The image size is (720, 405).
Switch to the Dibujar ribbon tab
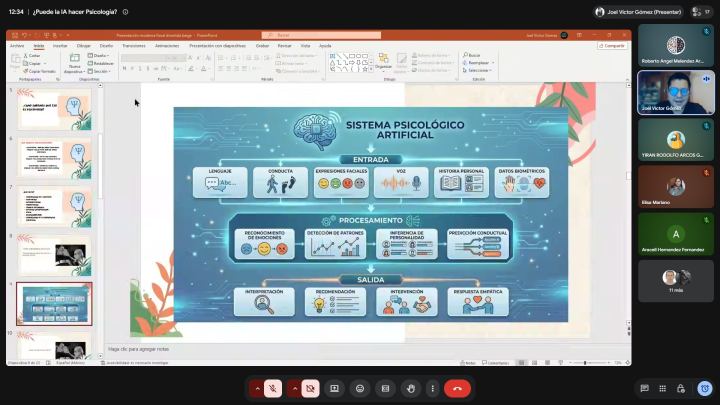[x=84, y=46]
